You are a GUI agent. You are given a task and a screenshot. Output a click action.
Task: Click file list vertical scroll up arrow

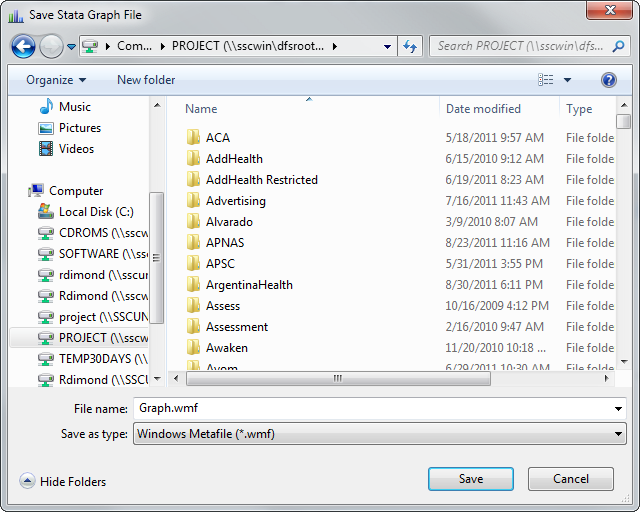pyautogui.click(x=624, y=105)
